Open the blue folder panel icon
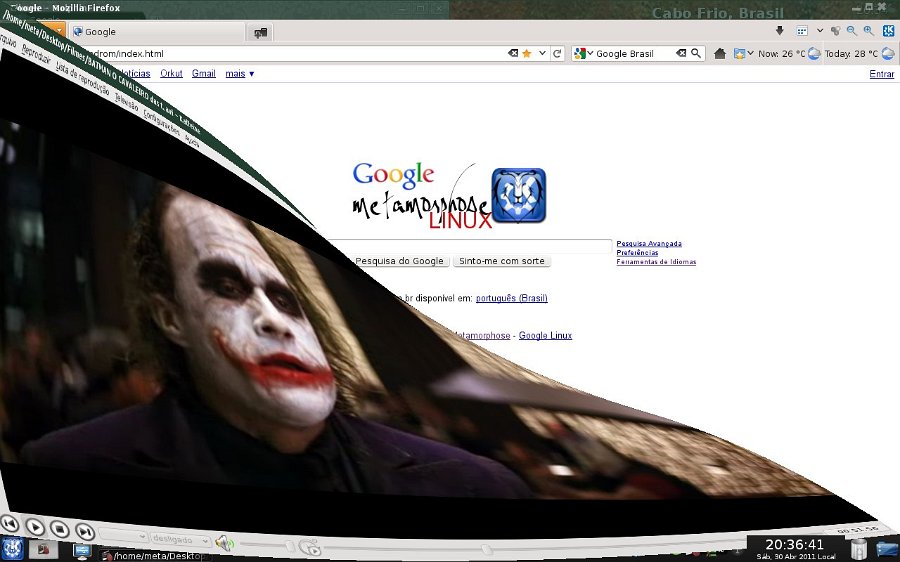 [x=887, y=549]
